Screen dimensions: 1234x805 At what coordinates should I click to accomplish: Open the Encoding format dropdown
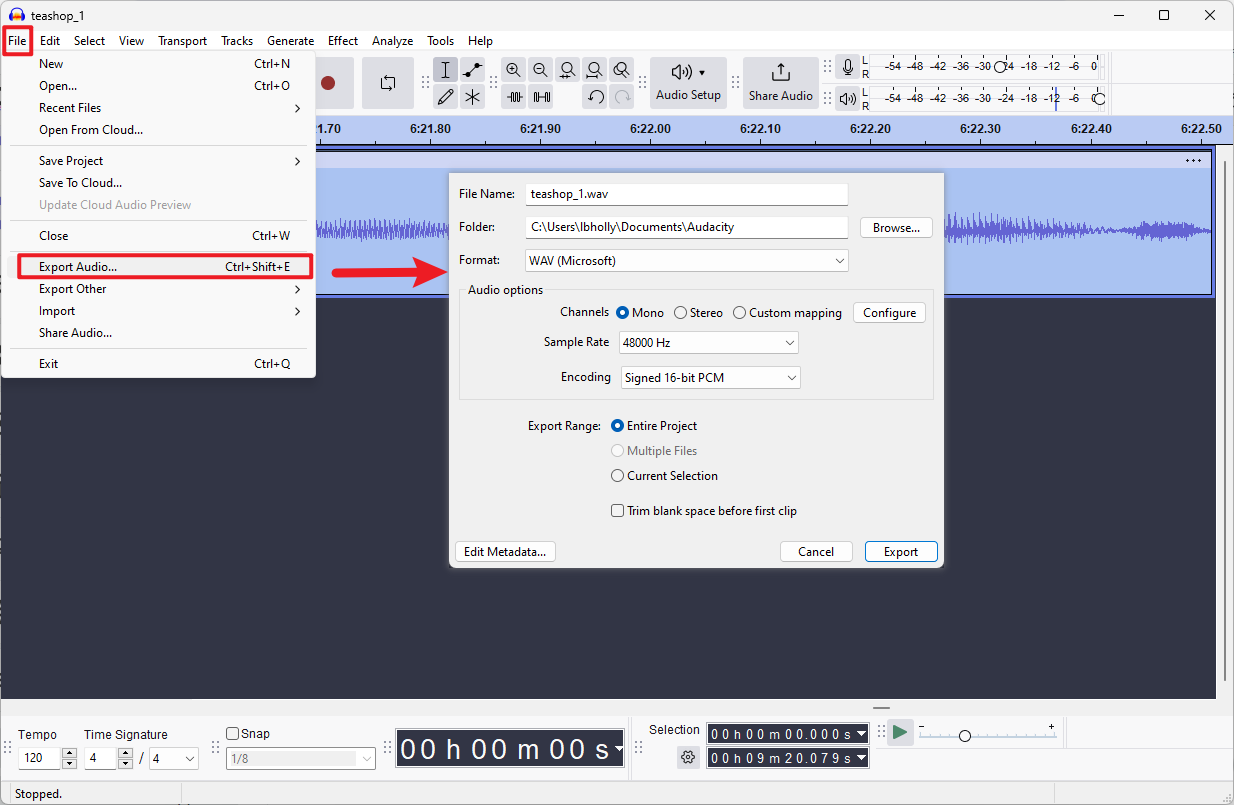coord(710,377)
